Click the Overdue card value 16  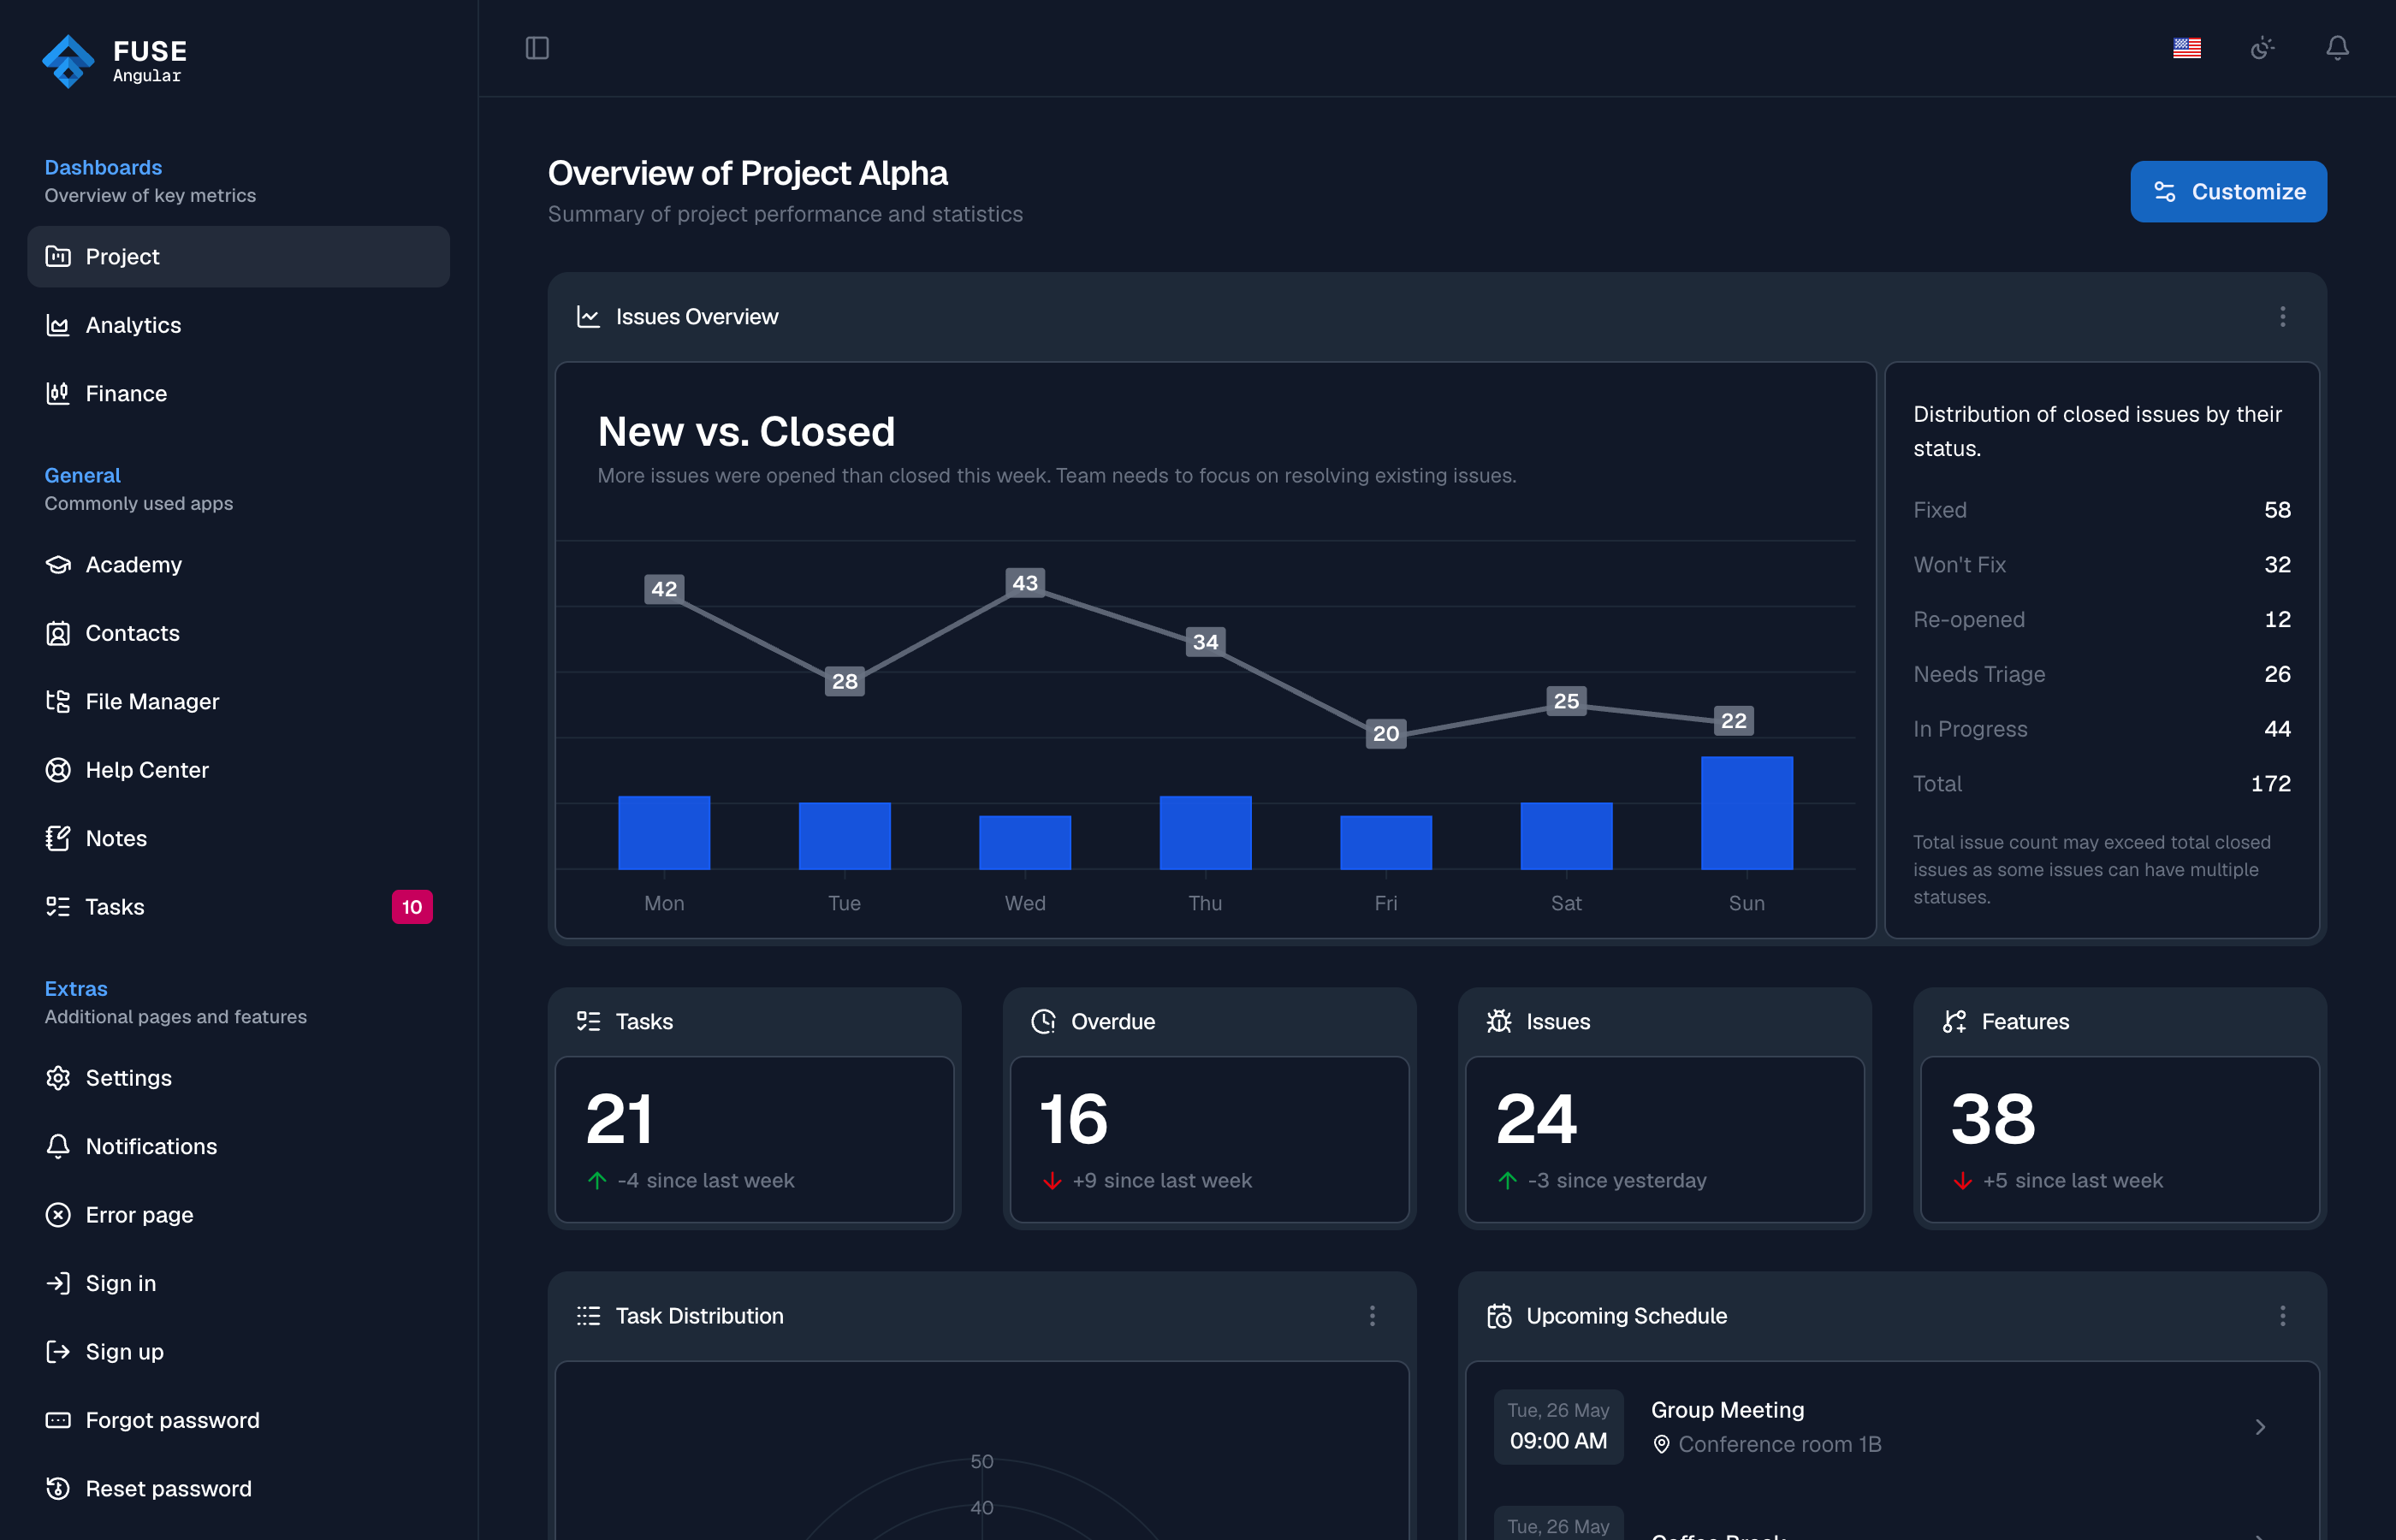1074,1119
